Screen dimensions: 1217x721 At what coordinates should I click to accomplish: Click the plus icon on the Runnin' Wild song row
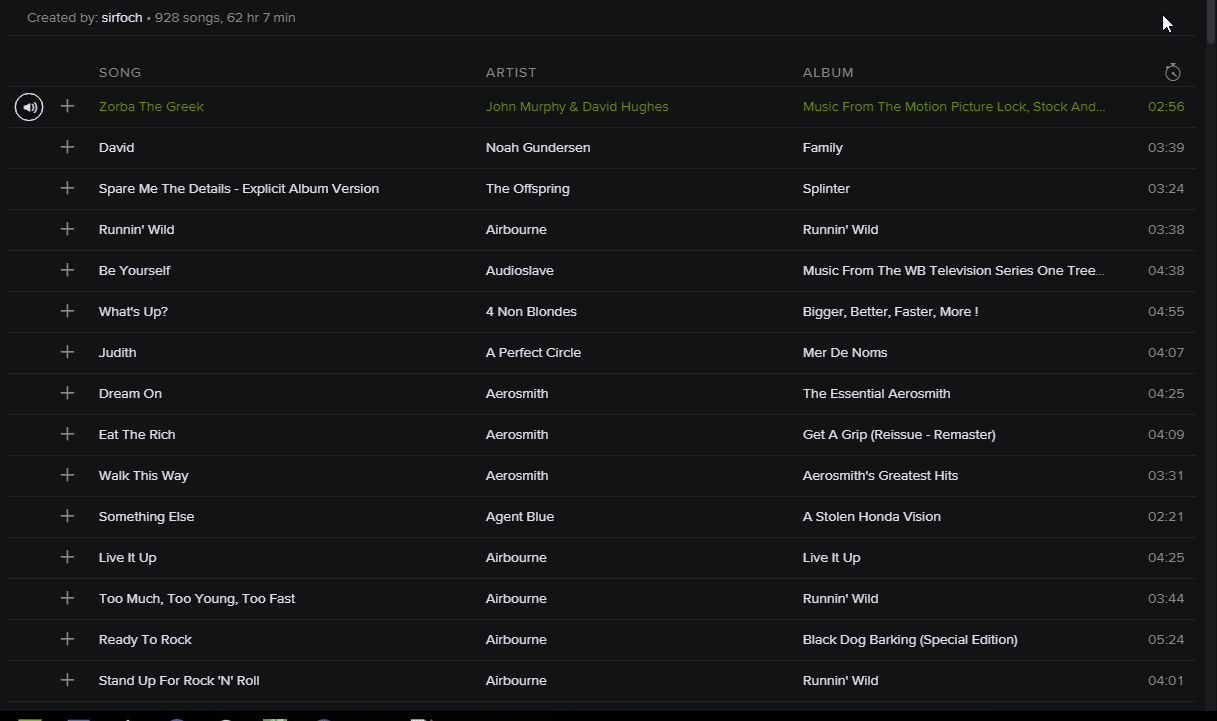(67, 229)
